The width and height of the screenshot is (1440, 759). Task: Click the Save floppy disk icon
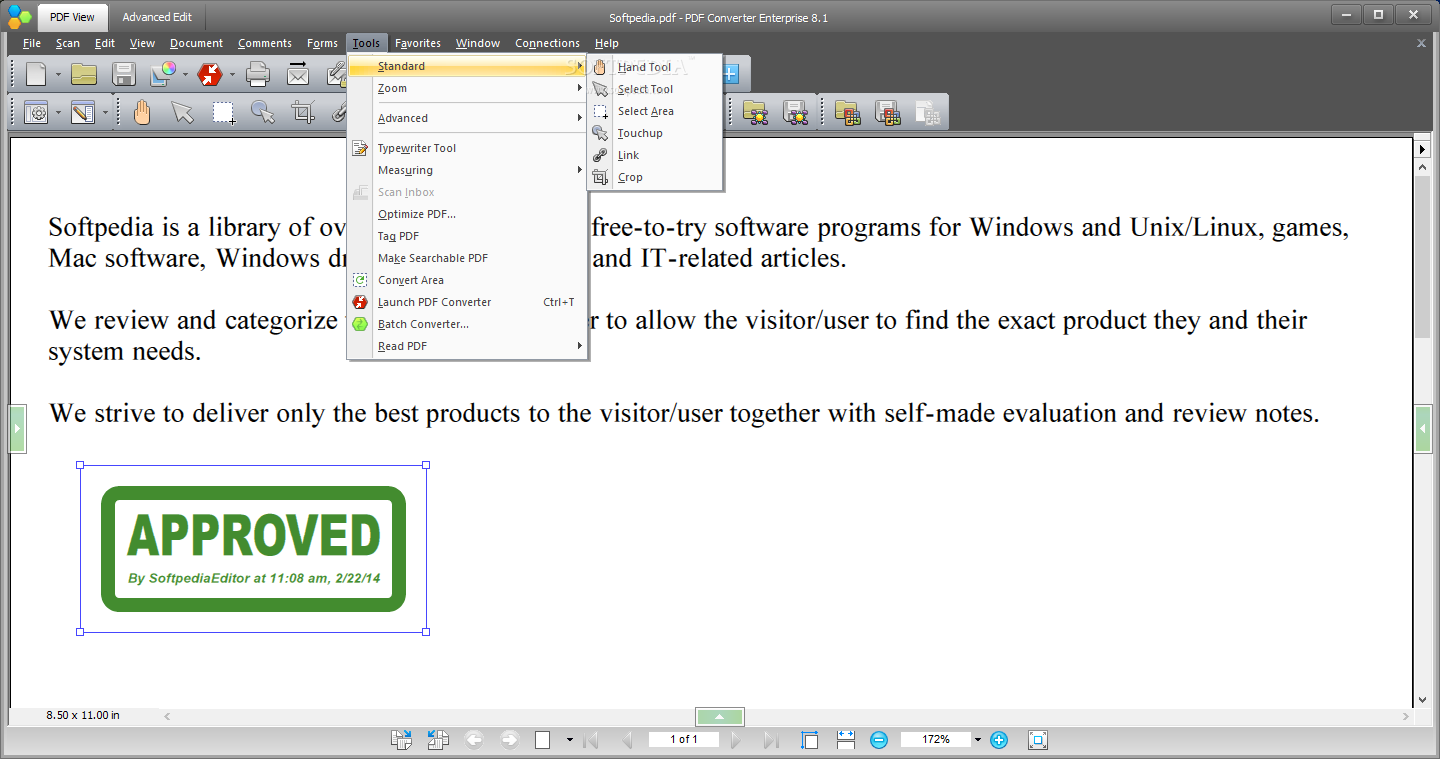(124, 74)
